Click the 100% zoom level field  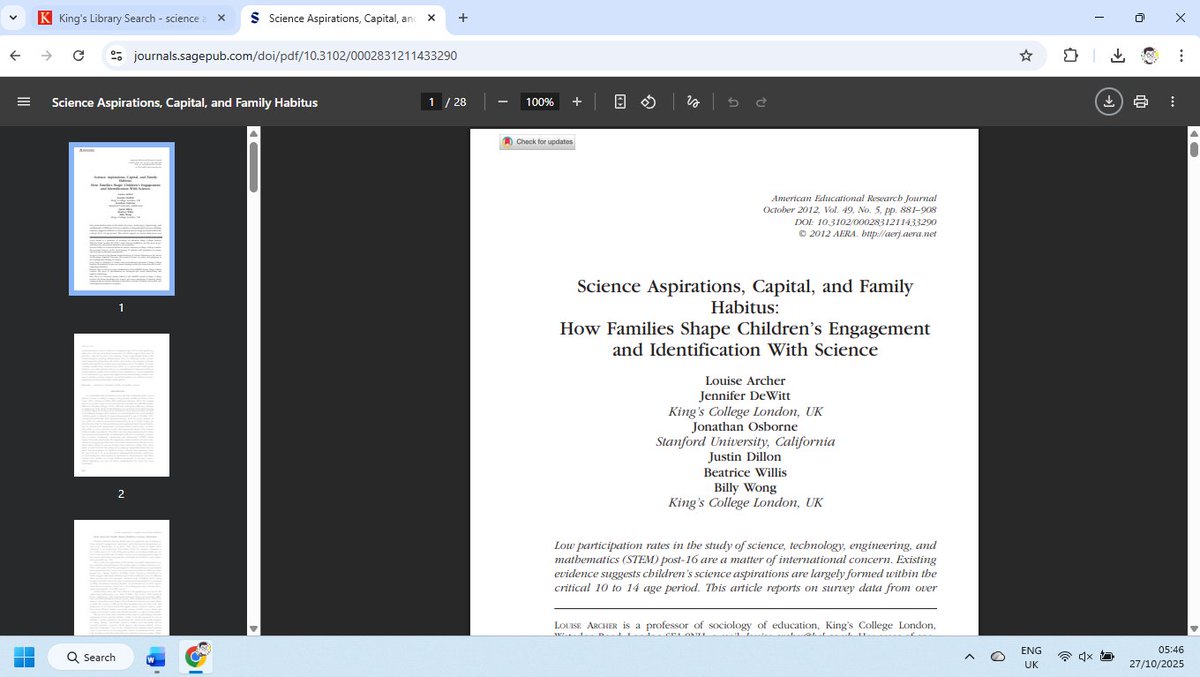pyautogui.click(x=540, y=102)
